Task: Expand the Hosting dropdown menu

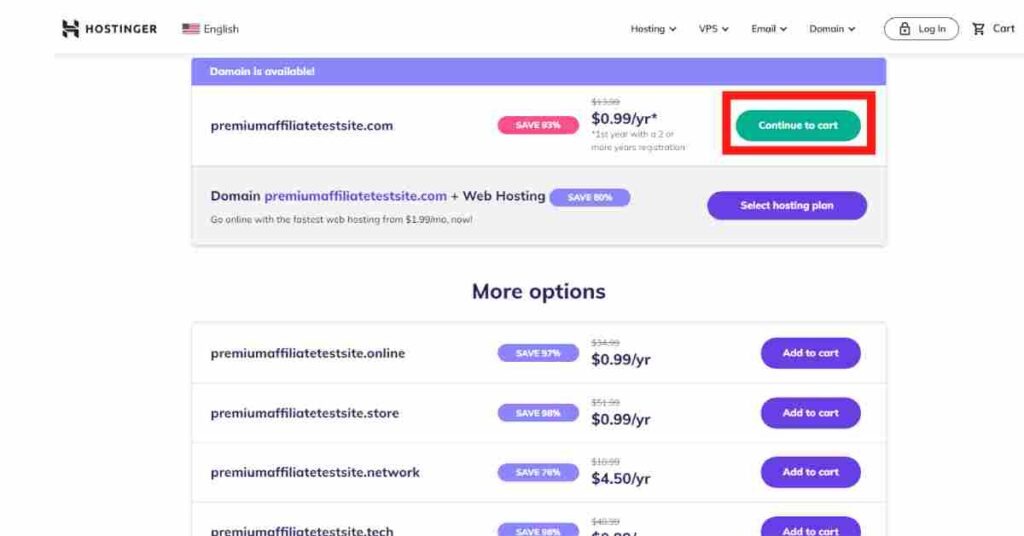Action: (x=653, y=29)
